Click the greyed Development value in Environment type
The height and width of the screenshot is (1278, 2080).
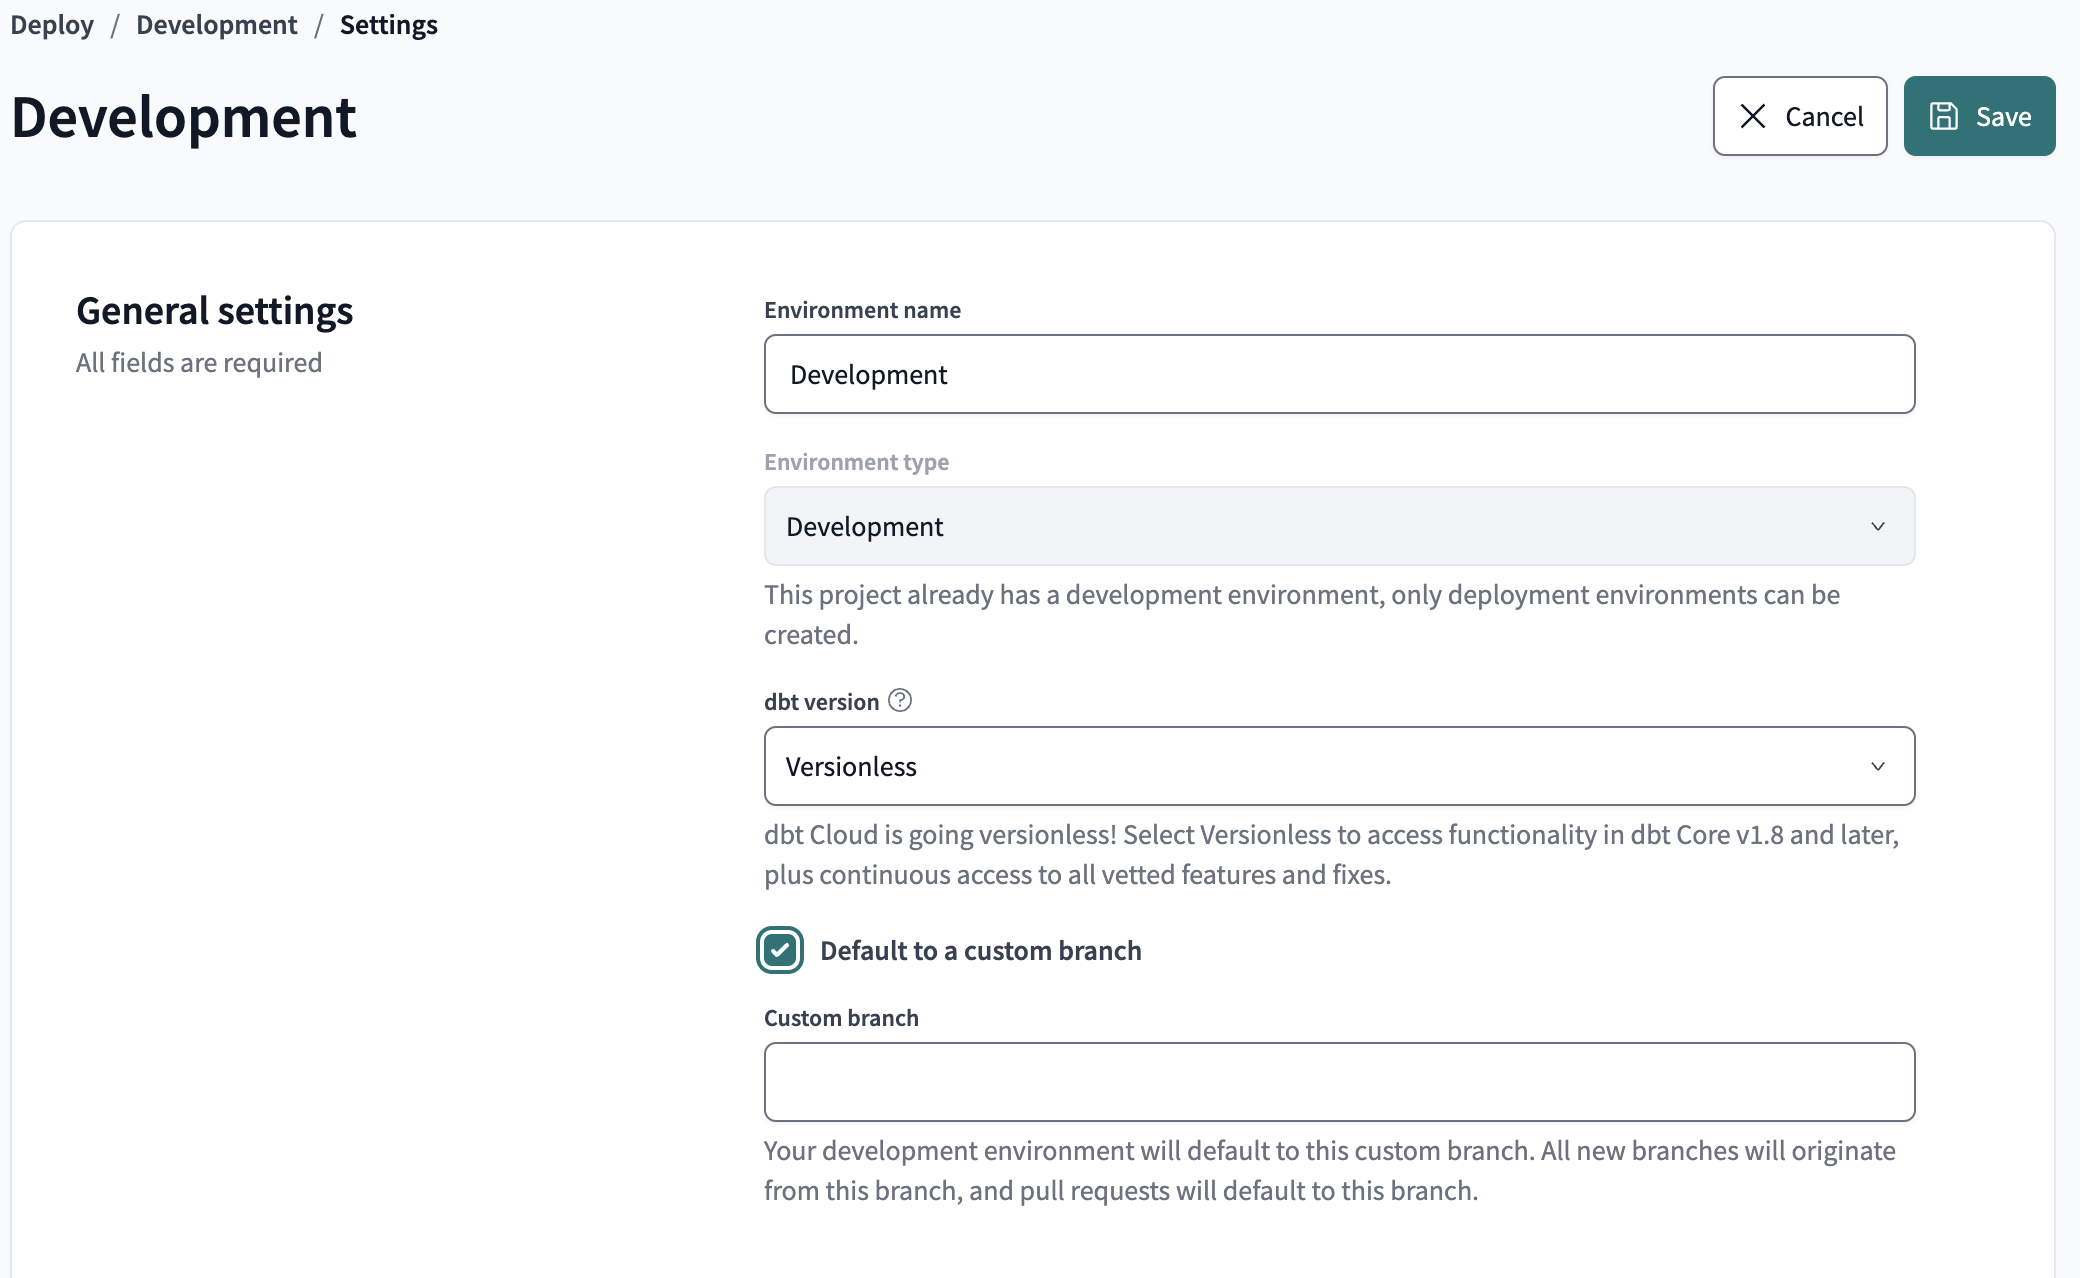[863, 526]
